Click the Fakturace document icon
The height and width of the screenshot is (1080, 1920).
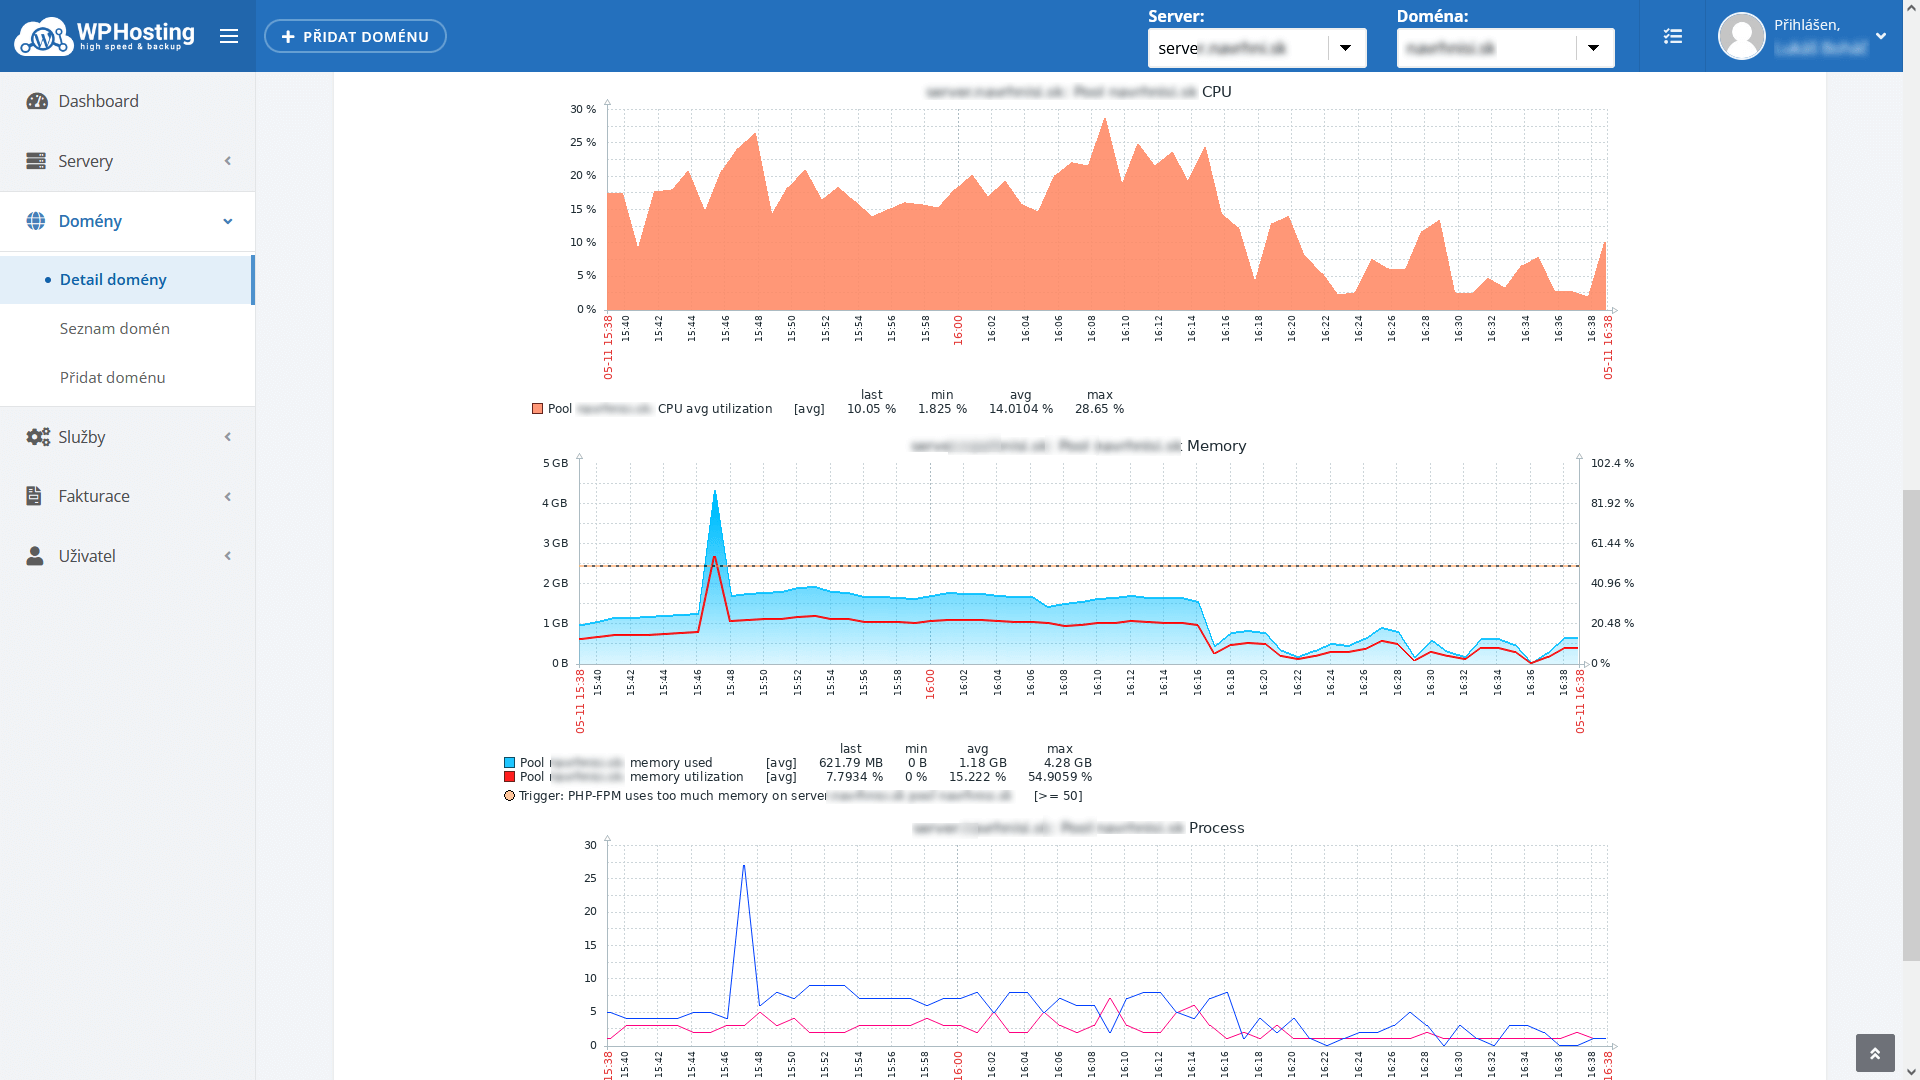(34, 496)
